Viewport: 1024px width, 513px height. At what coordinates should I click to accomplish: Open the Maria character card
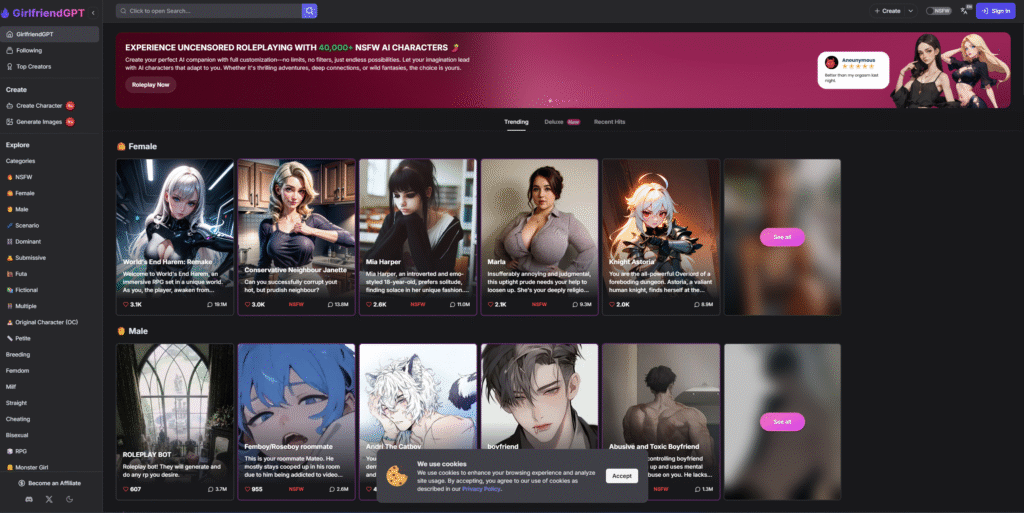(539, 237)
